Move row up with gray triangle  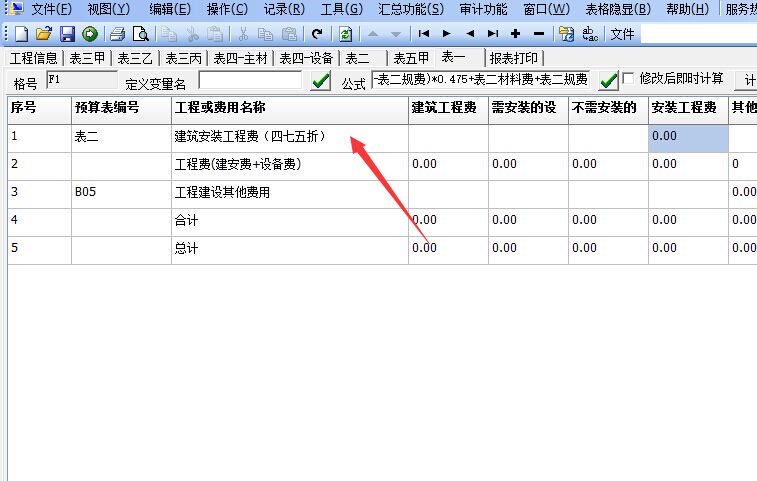(373, 34)
